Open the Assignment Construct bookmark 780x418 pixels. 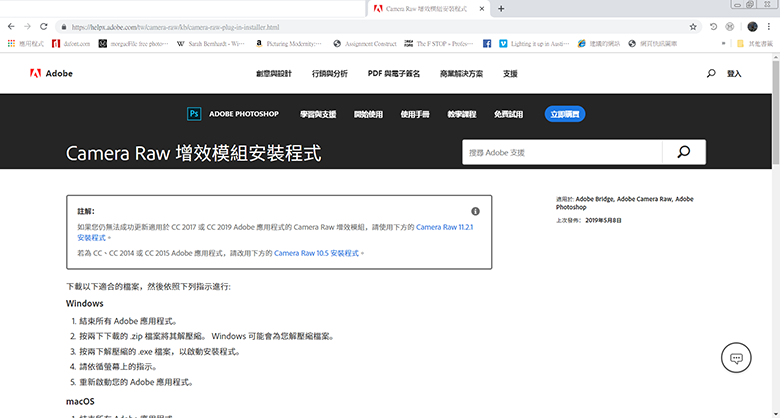pyautogui.click(x=365, y=44)
